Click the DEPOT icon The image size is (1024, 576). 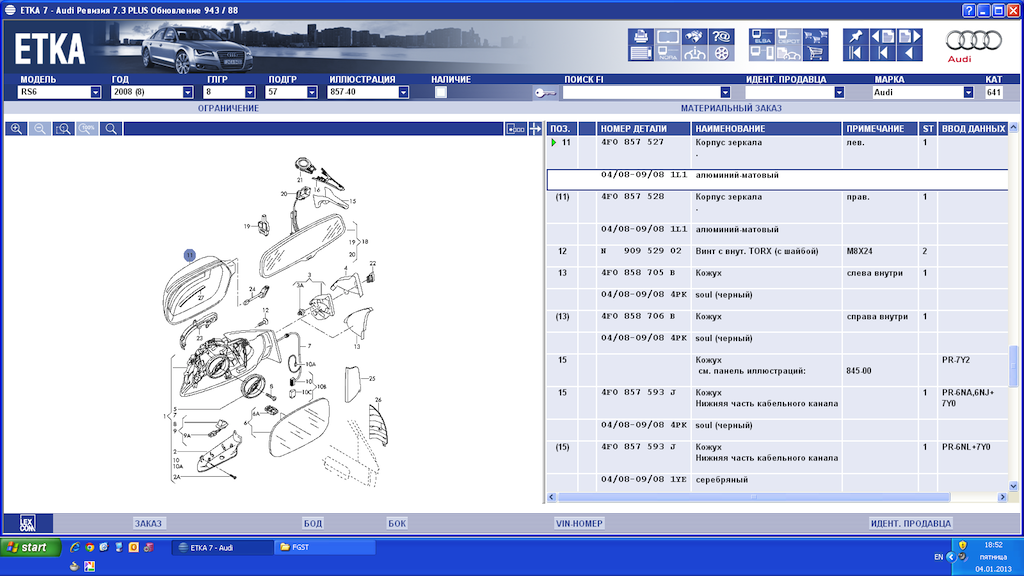[789, 36]
